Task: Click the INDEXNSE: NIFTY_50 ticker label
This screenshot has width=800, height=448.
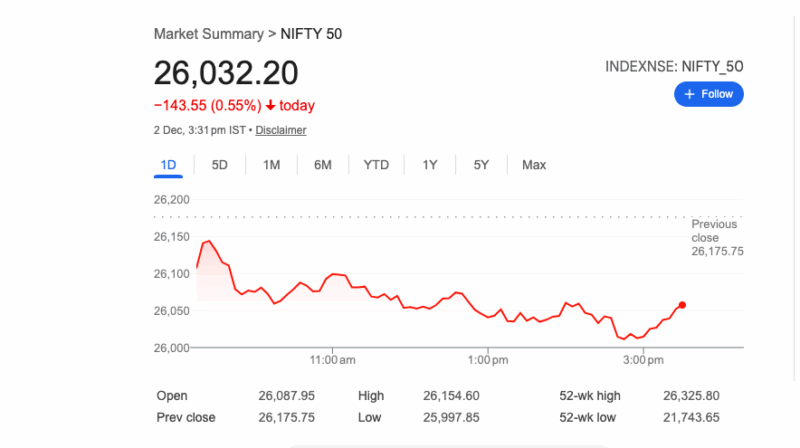Action: 674,66
